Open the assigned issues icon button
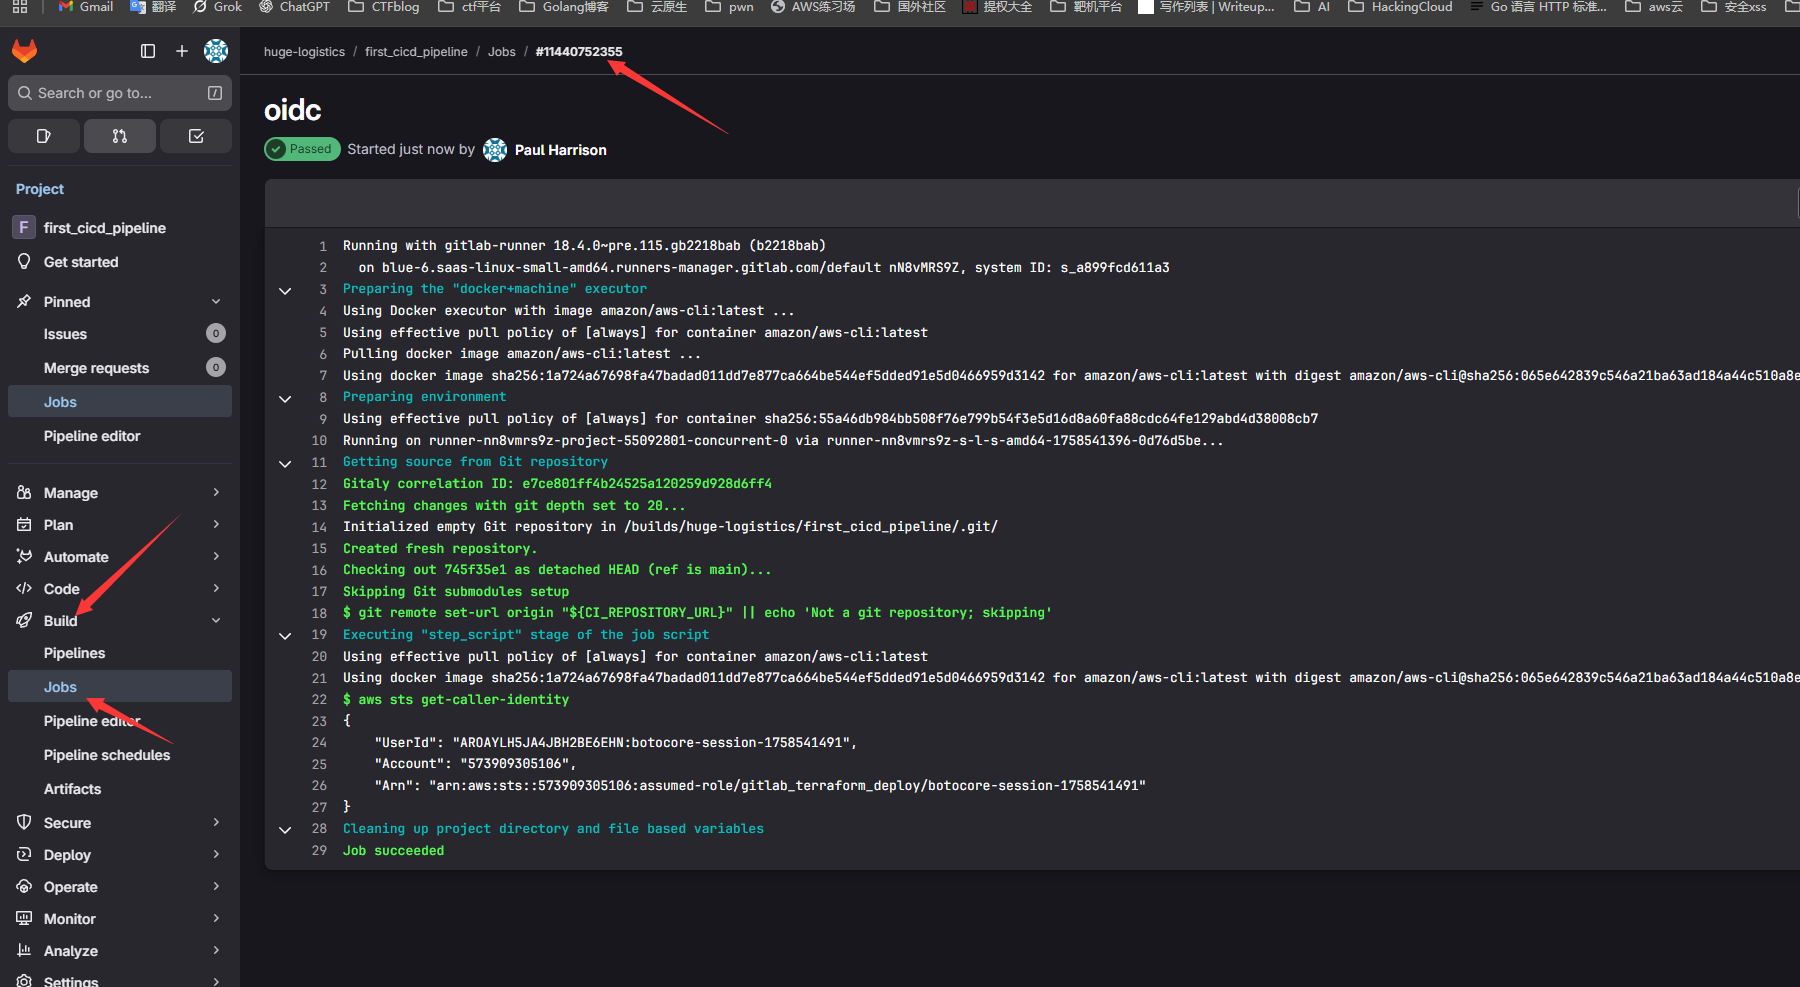 pyautogui.click(x=44, y=136)
